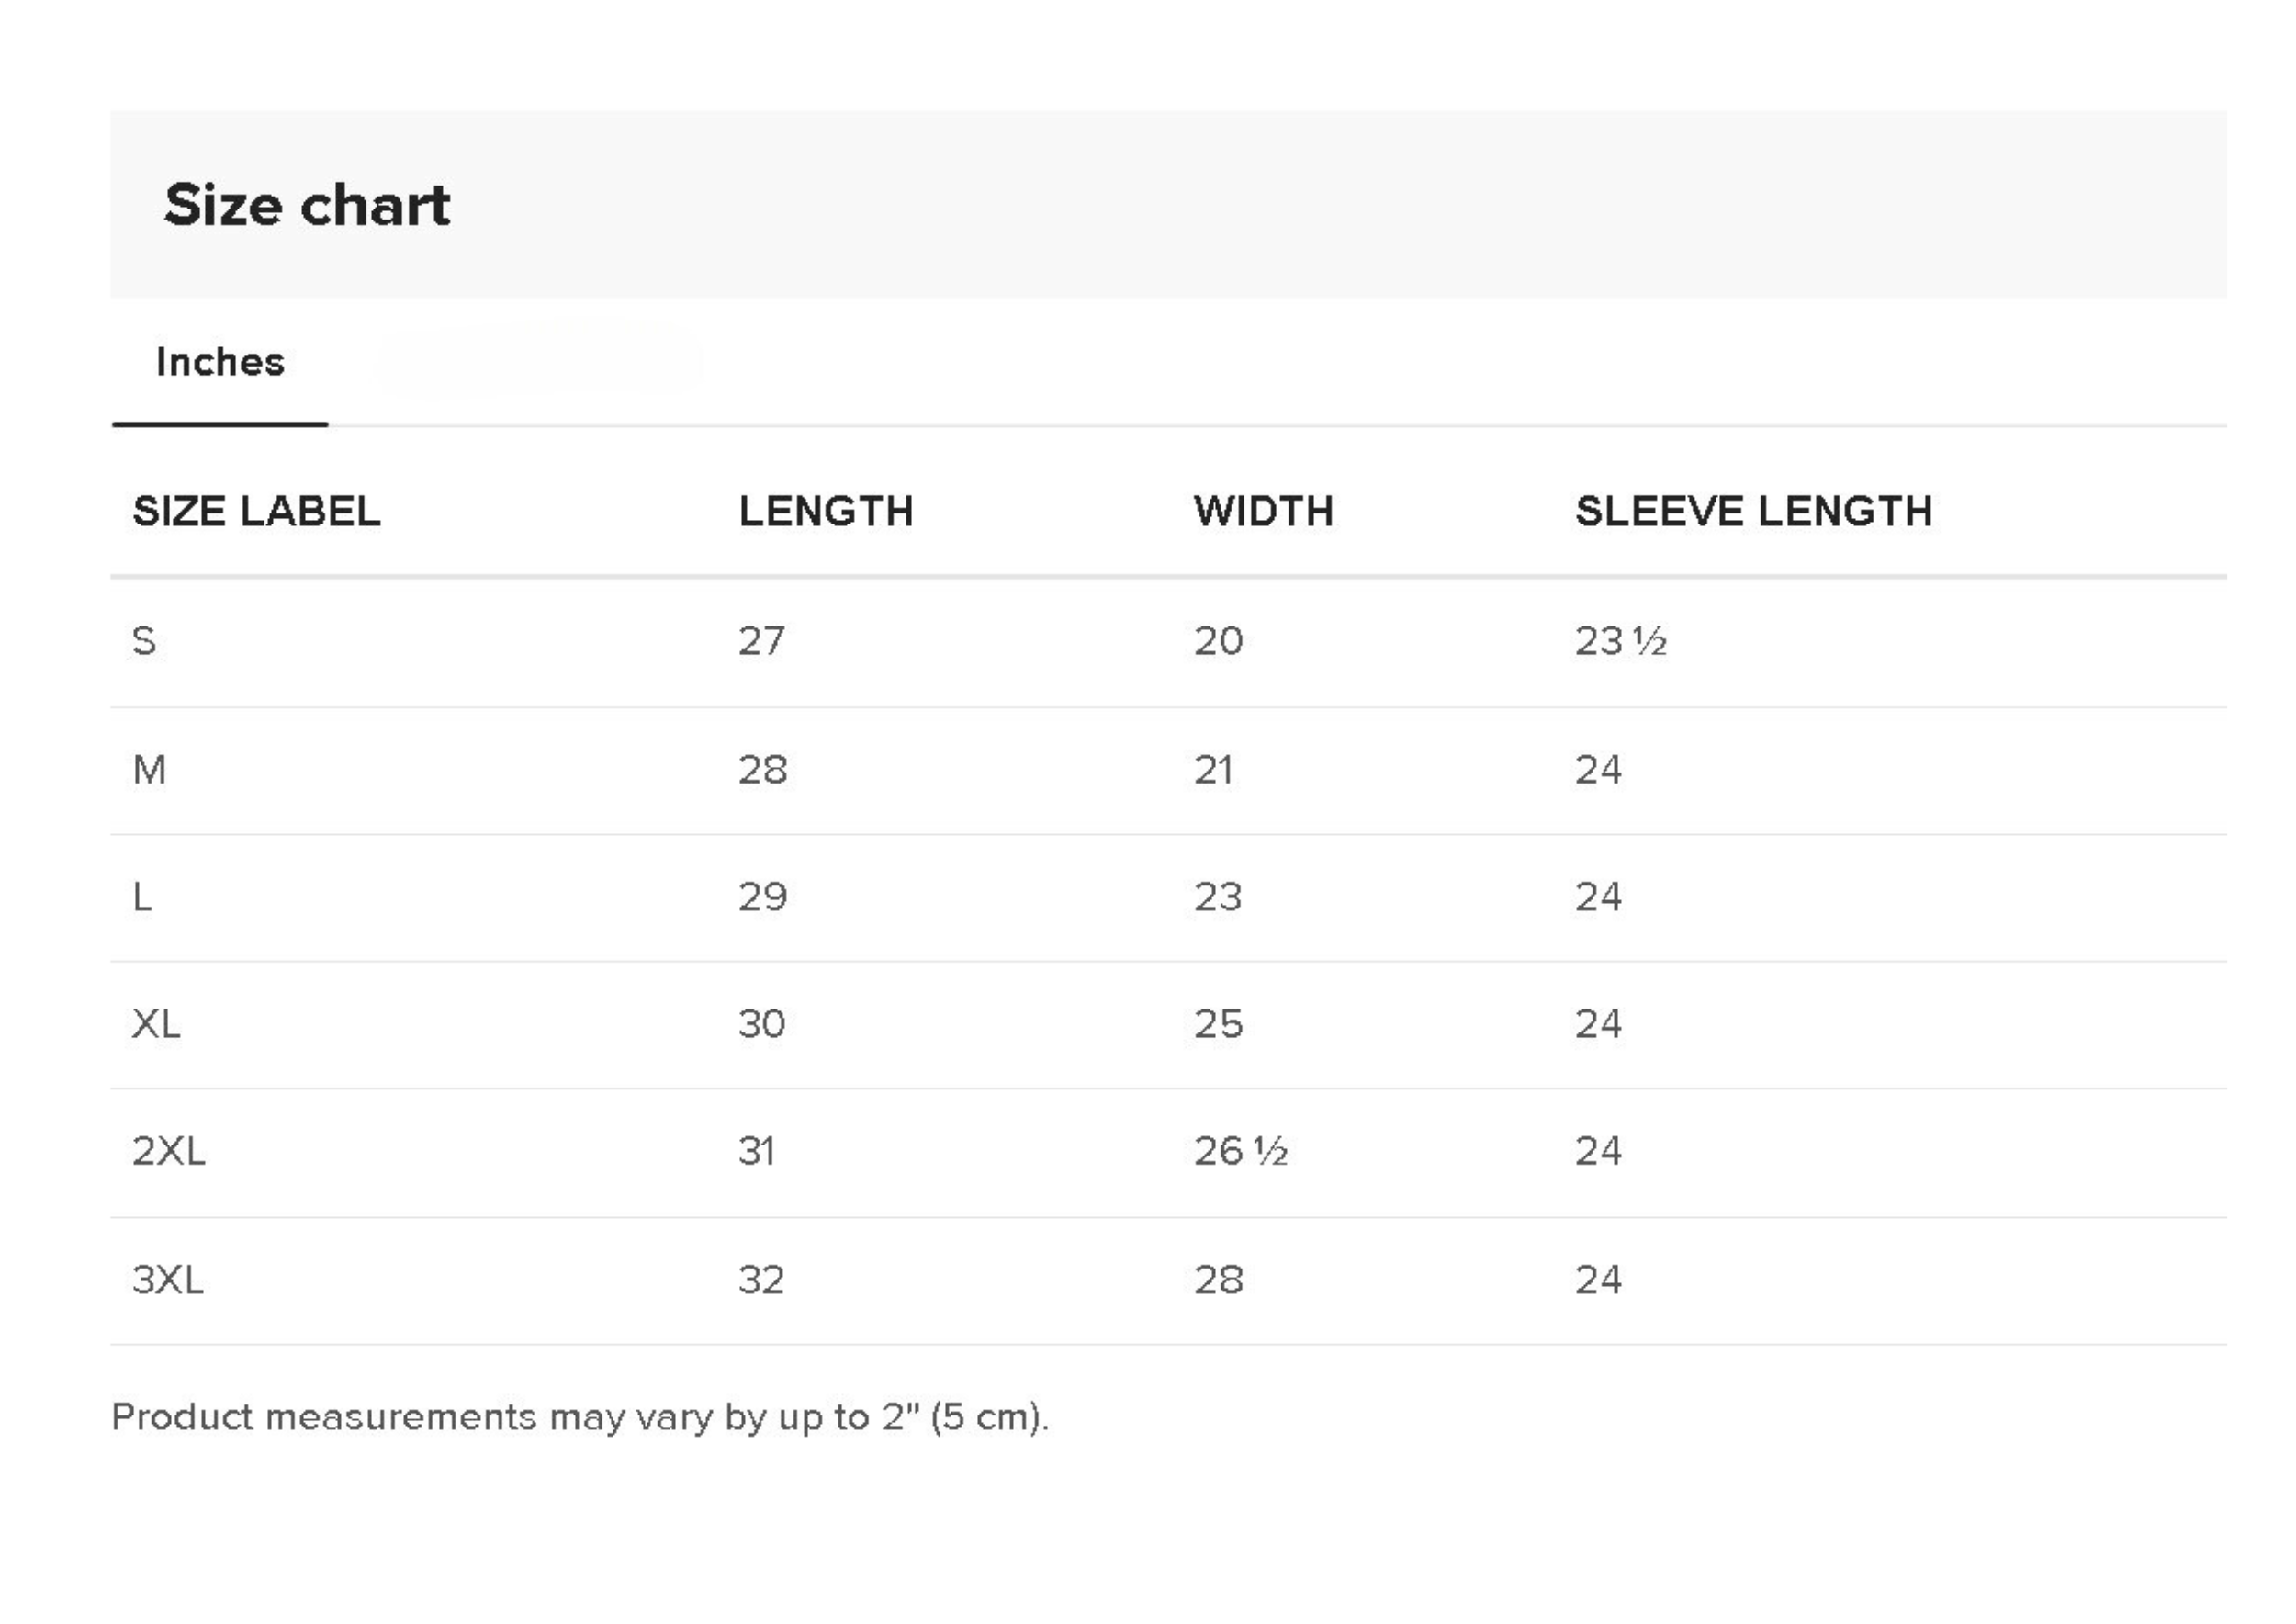Click the 23 ½ sleeve length value

click(1620, 641)
